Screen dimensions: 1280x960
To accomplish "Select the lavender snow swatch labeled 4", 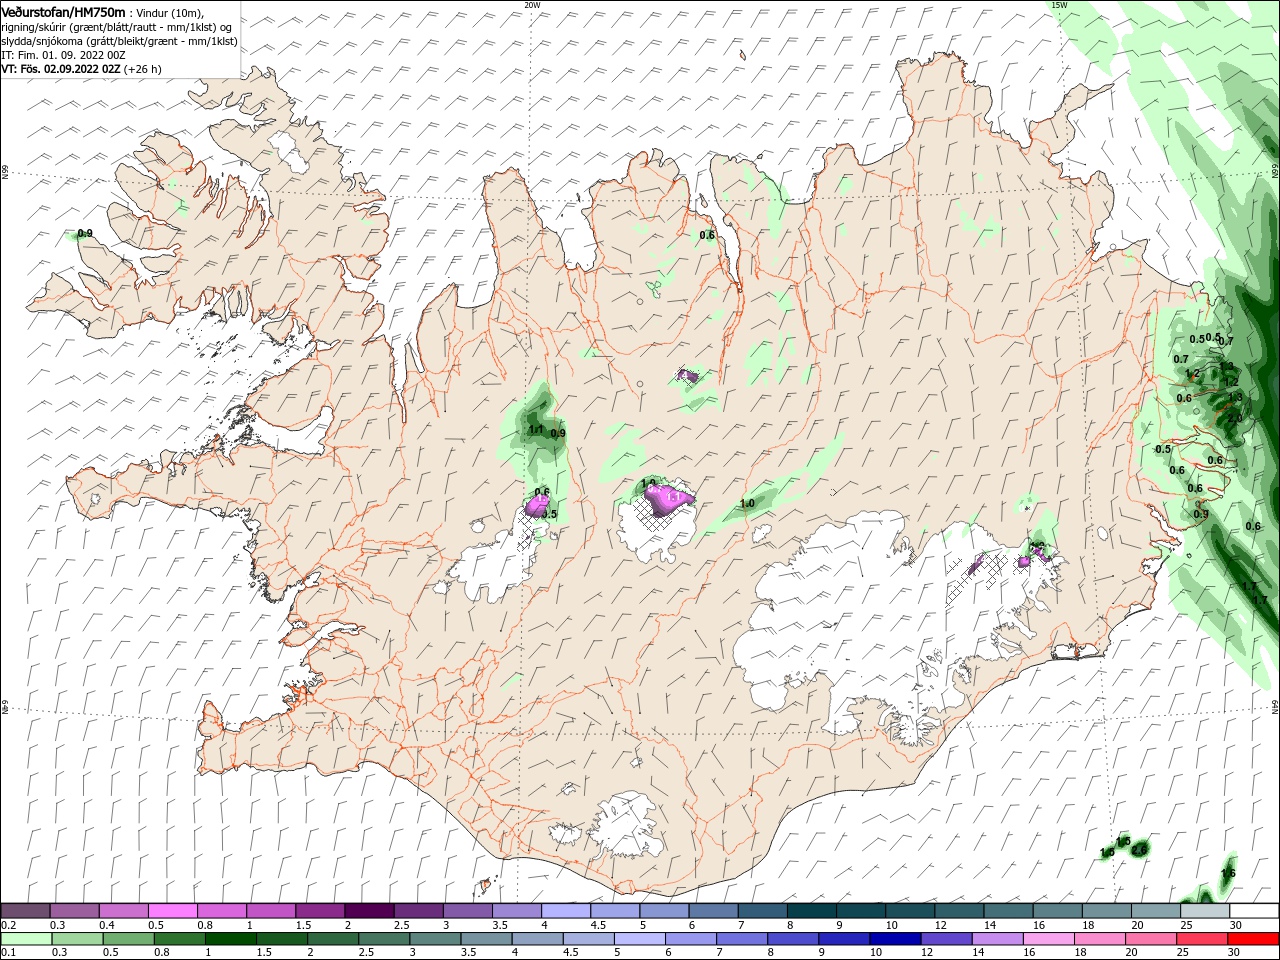I will [x=566, y=910].
